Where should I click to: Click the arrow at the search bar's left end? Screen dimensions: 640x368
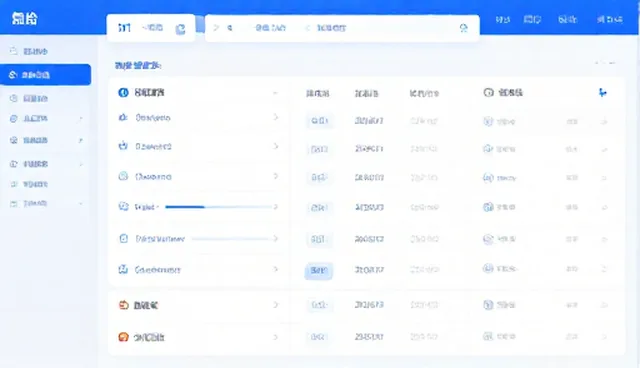point(216,28)
